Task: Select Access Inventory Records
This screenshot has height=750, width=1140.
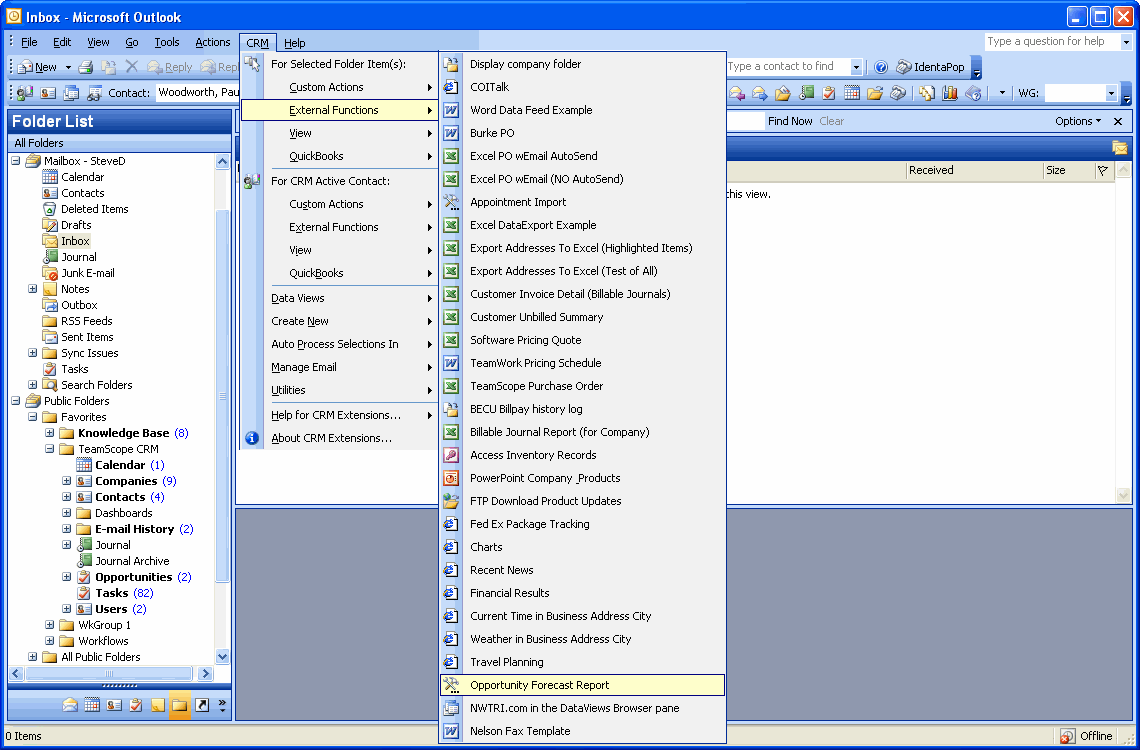Action: pyautogui.click(x=582, y=455)
